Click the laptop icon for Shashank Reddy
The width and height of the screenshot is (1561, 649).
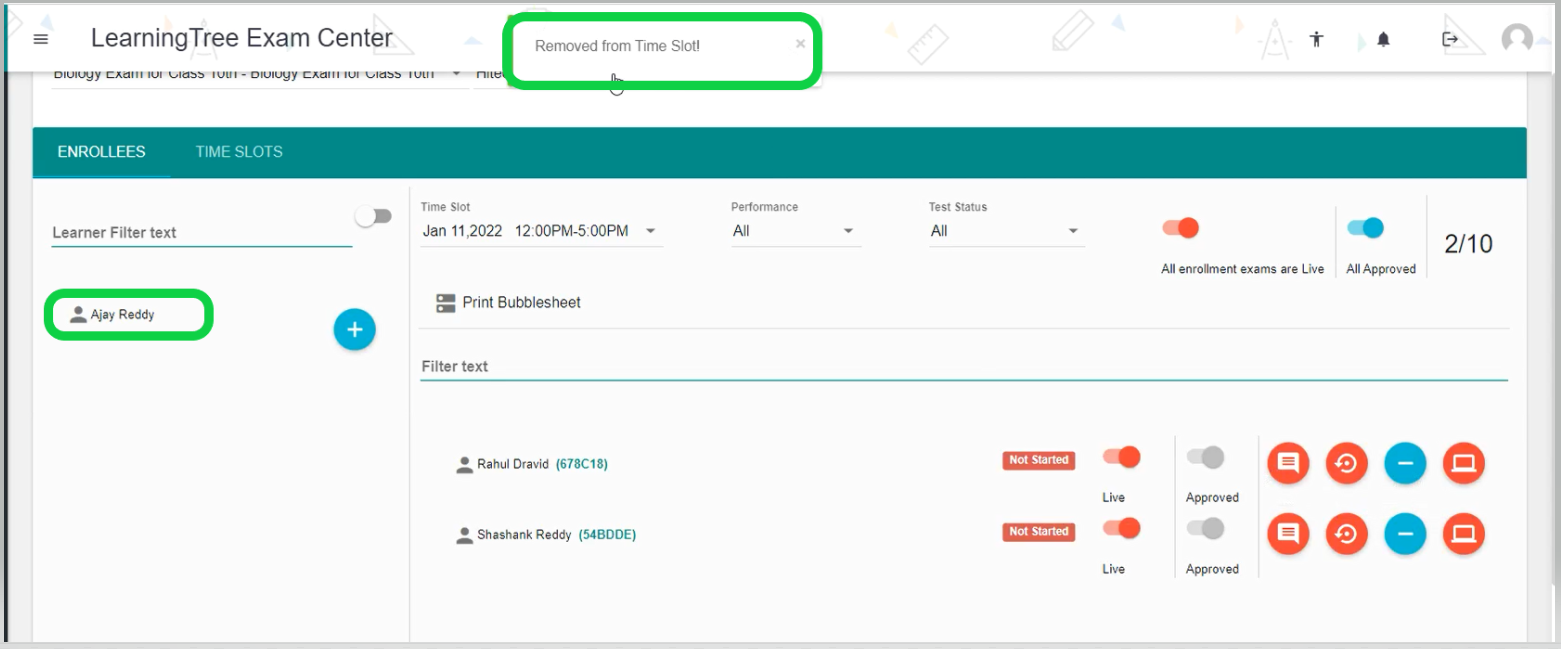pyautogui.click(x=1463, y=535)
